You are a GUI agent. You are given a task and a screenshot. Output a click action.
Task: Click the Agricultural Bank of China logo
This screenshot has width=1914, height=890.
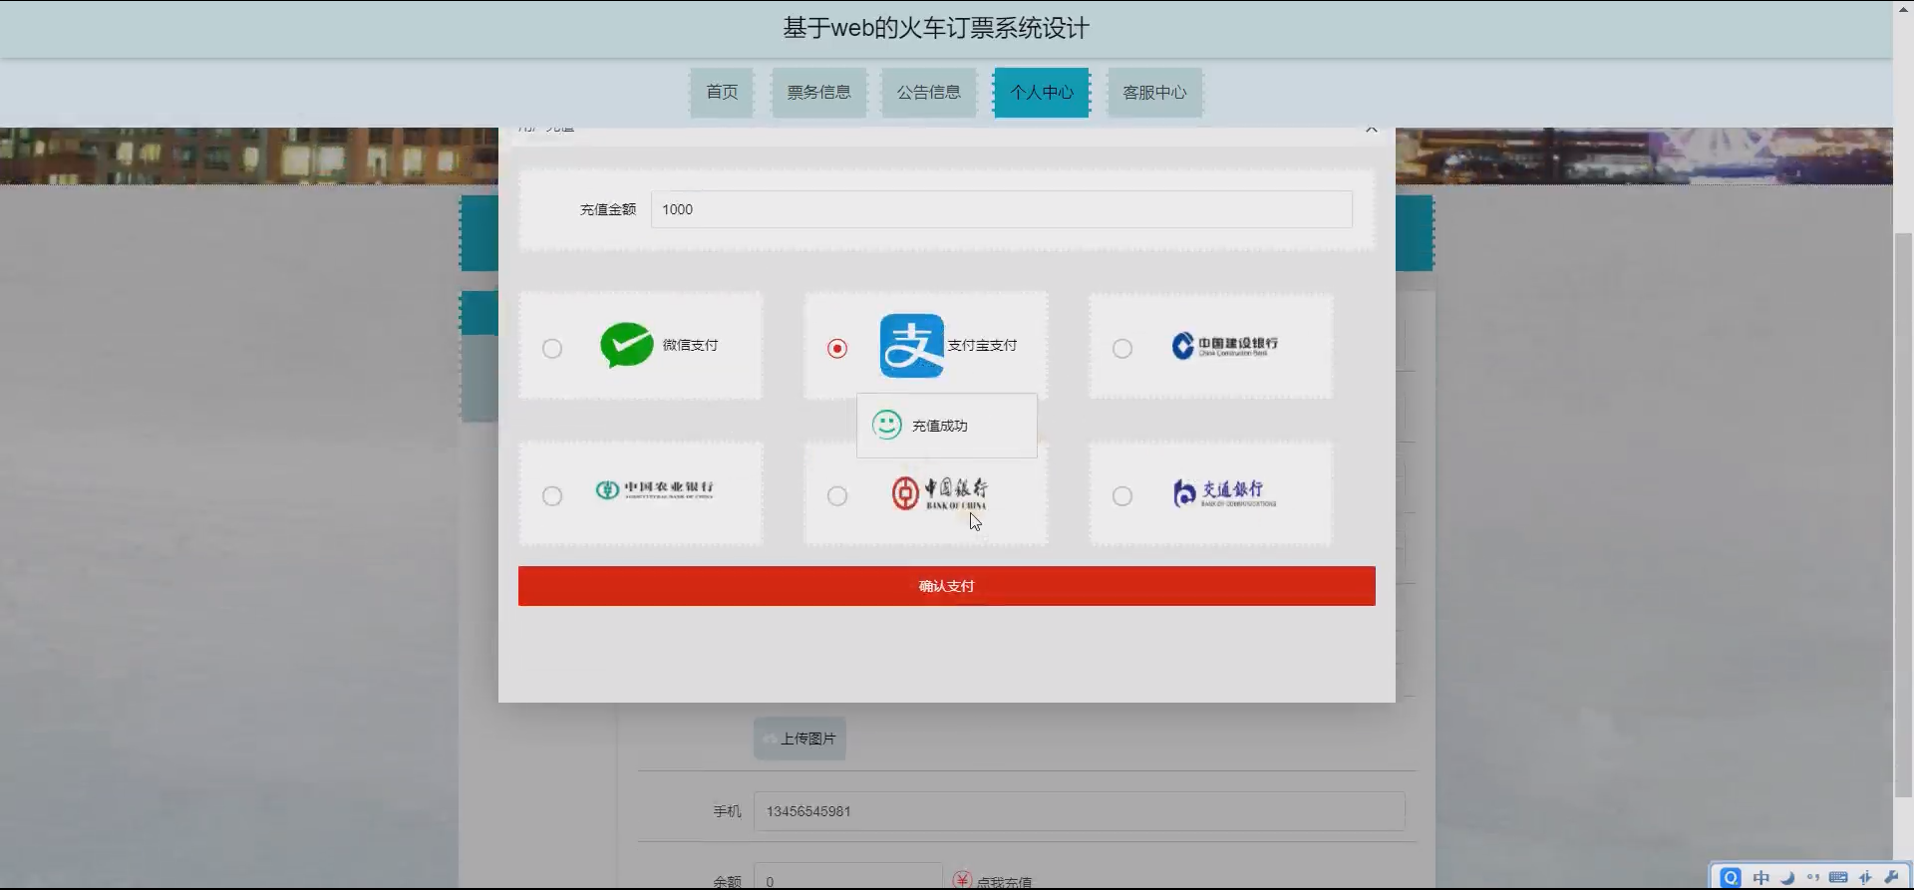point(654,490)
